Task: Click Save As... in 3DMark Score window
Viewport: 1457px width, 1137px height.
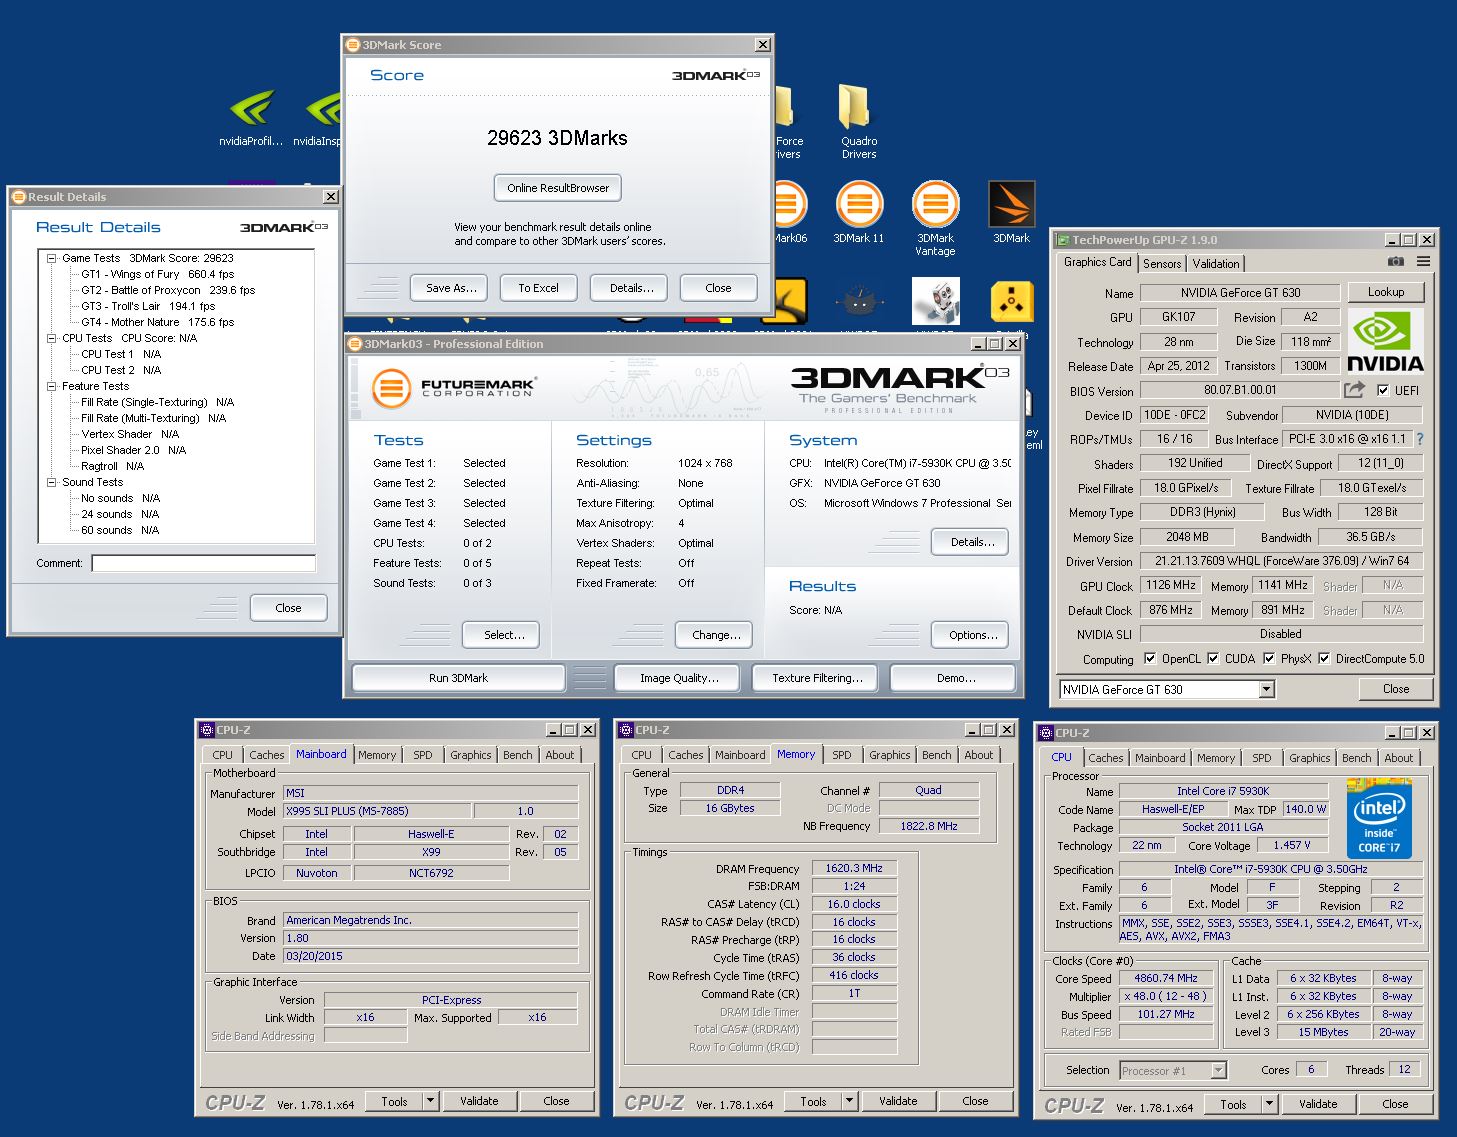Action: [449, 288]
